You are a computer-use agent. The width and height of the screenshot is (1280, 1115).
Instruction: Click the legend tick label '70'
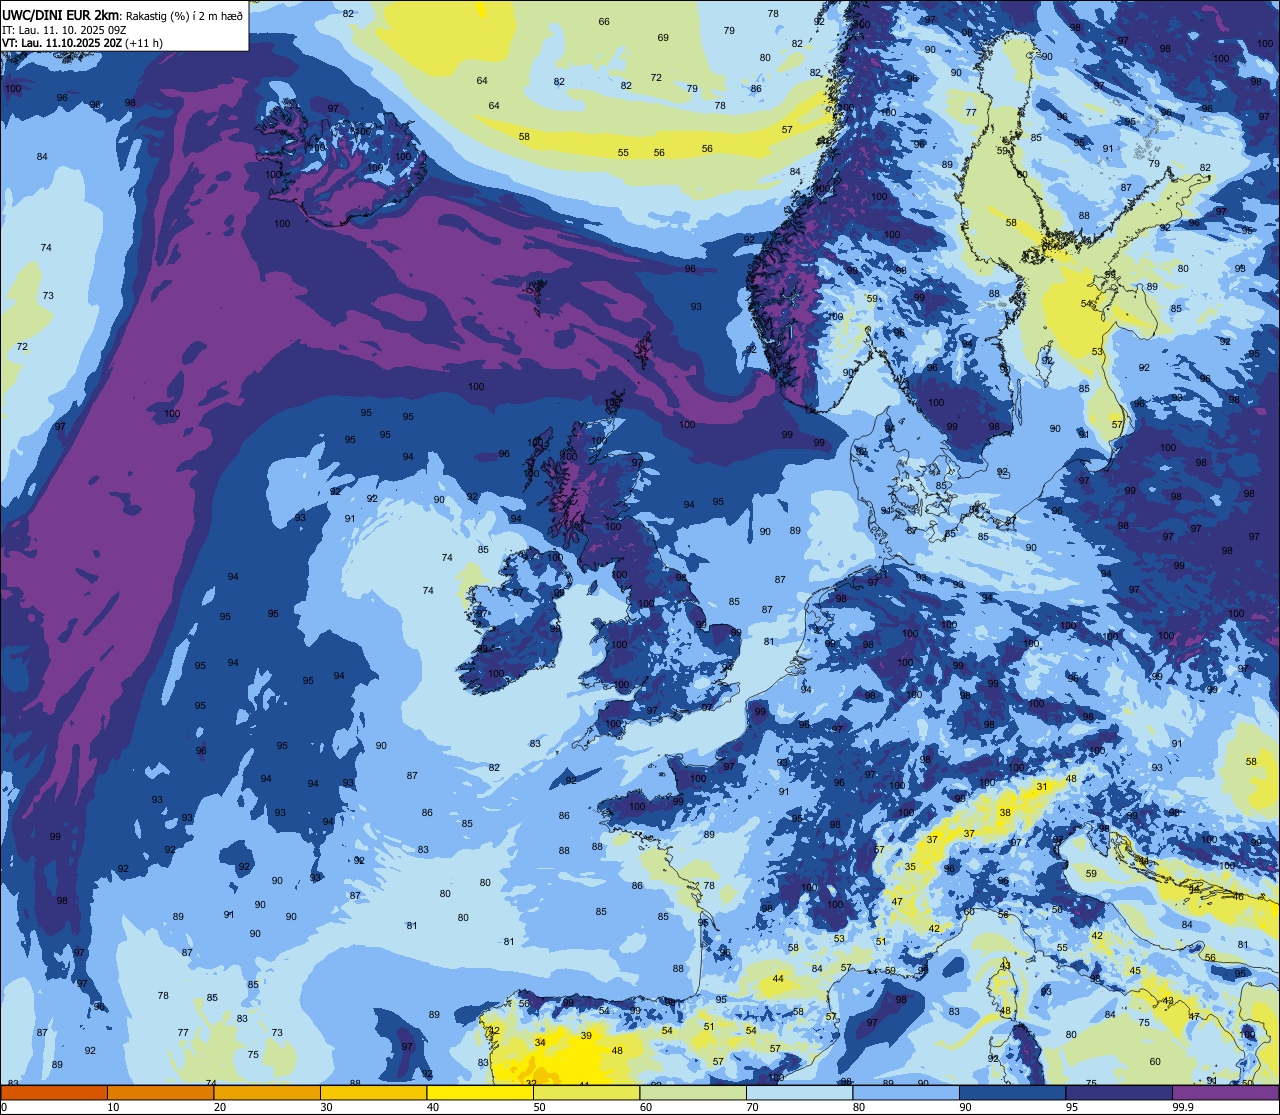(752, 1107)
